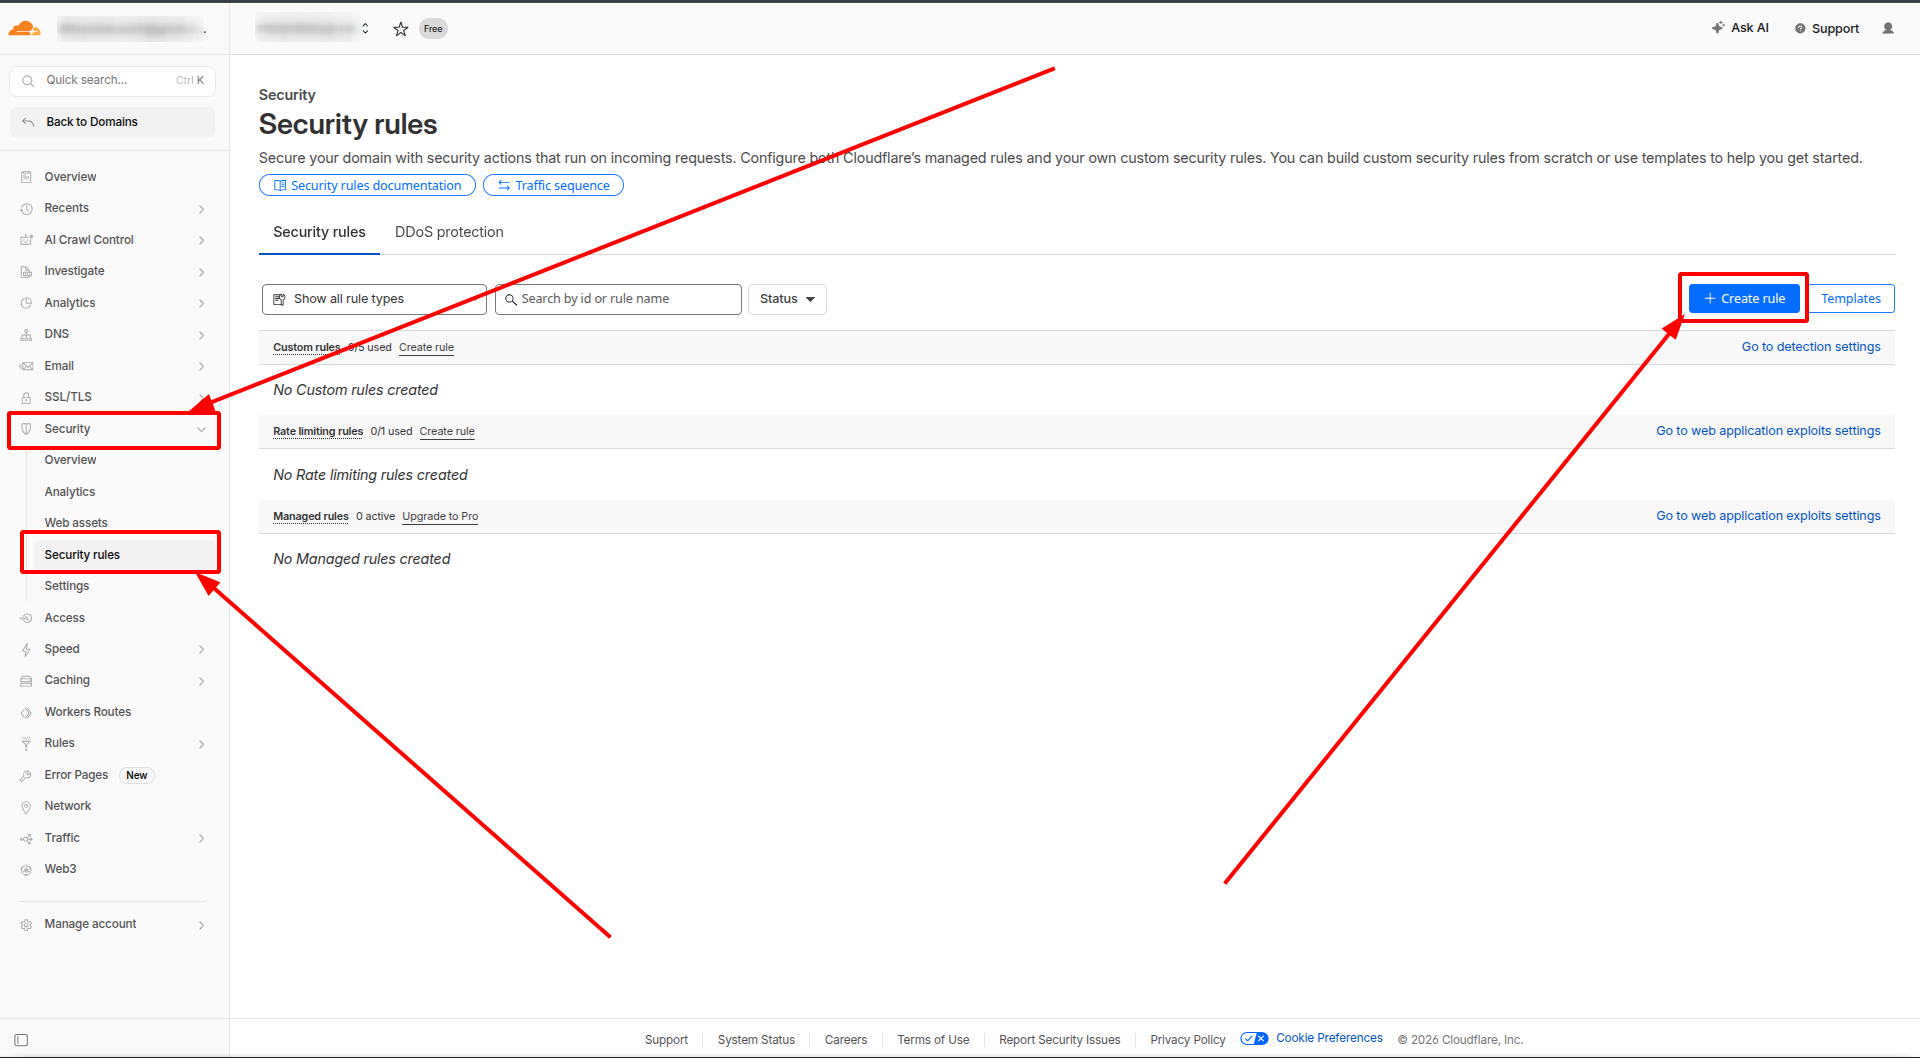This screenshot has height=1058, width=1920.
Task: Open the Status filter dropdown
Action: click(787, 299)
